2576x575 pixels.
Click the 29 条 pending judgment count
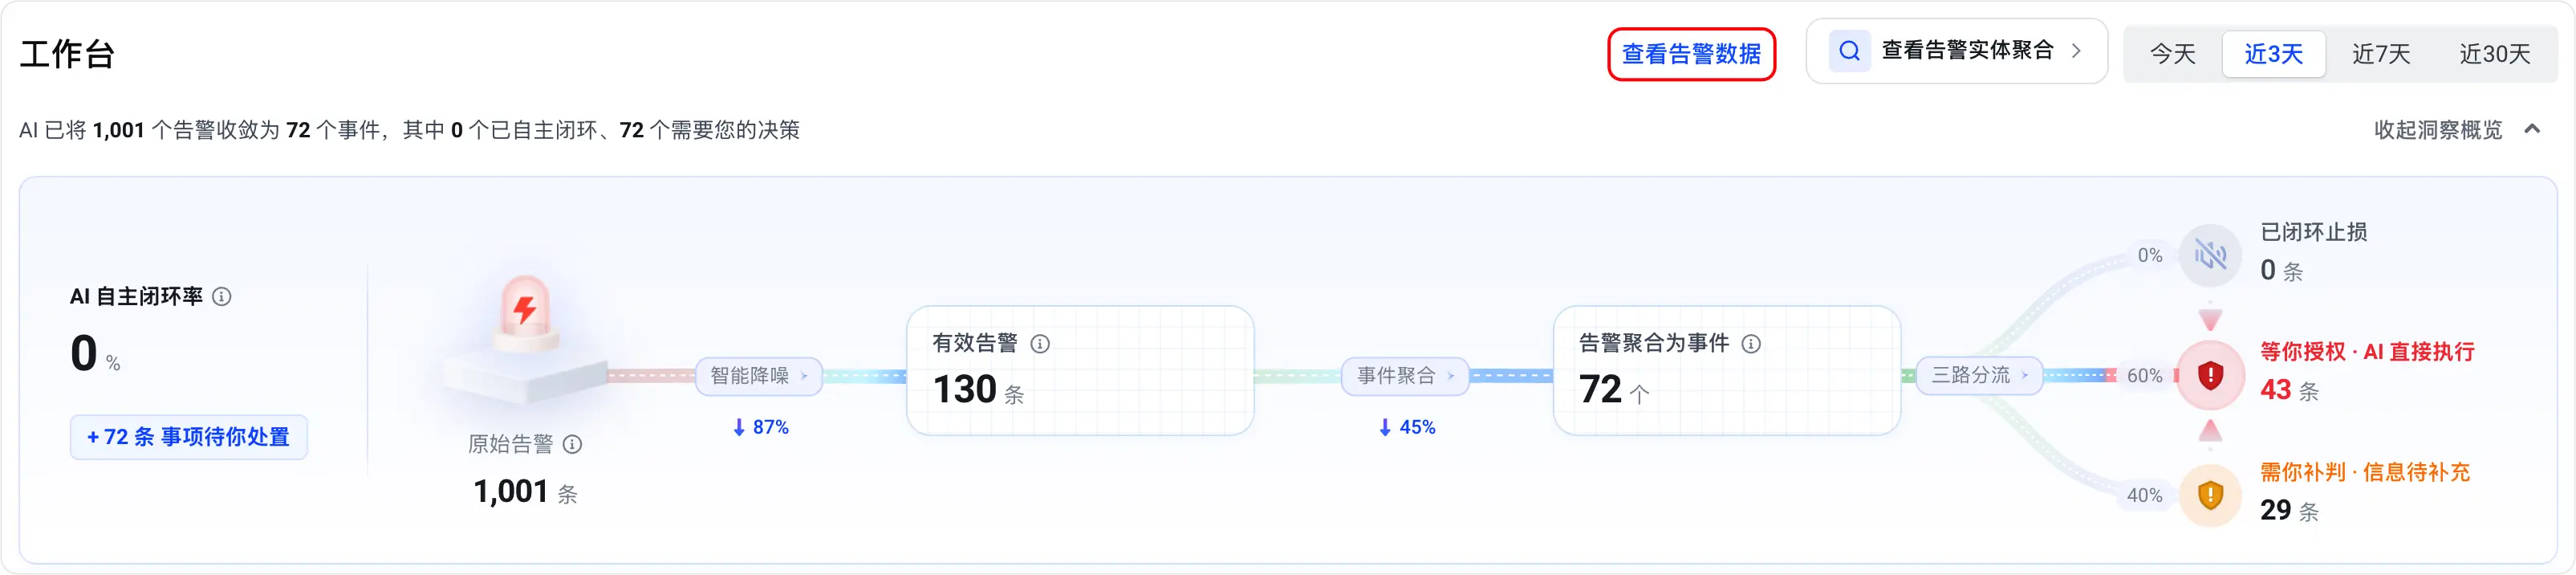tap(2289, 510)
